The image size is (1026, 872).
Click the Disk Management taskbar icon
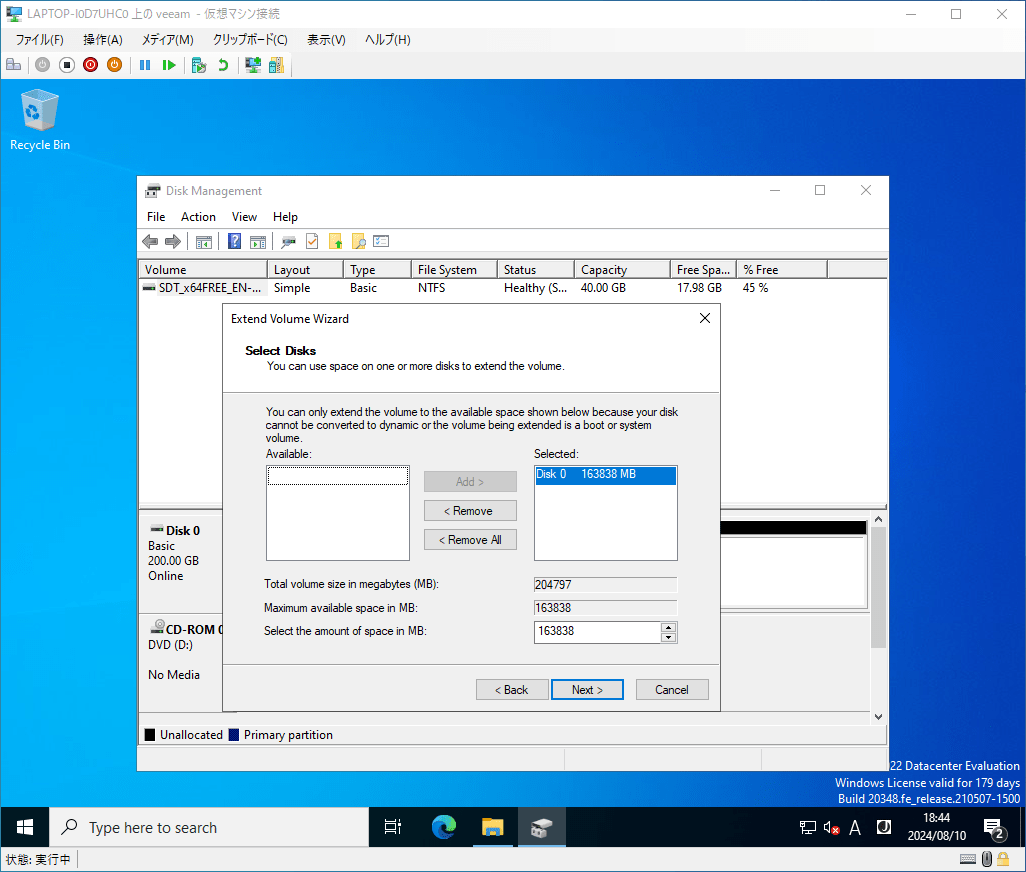[542, 828]
